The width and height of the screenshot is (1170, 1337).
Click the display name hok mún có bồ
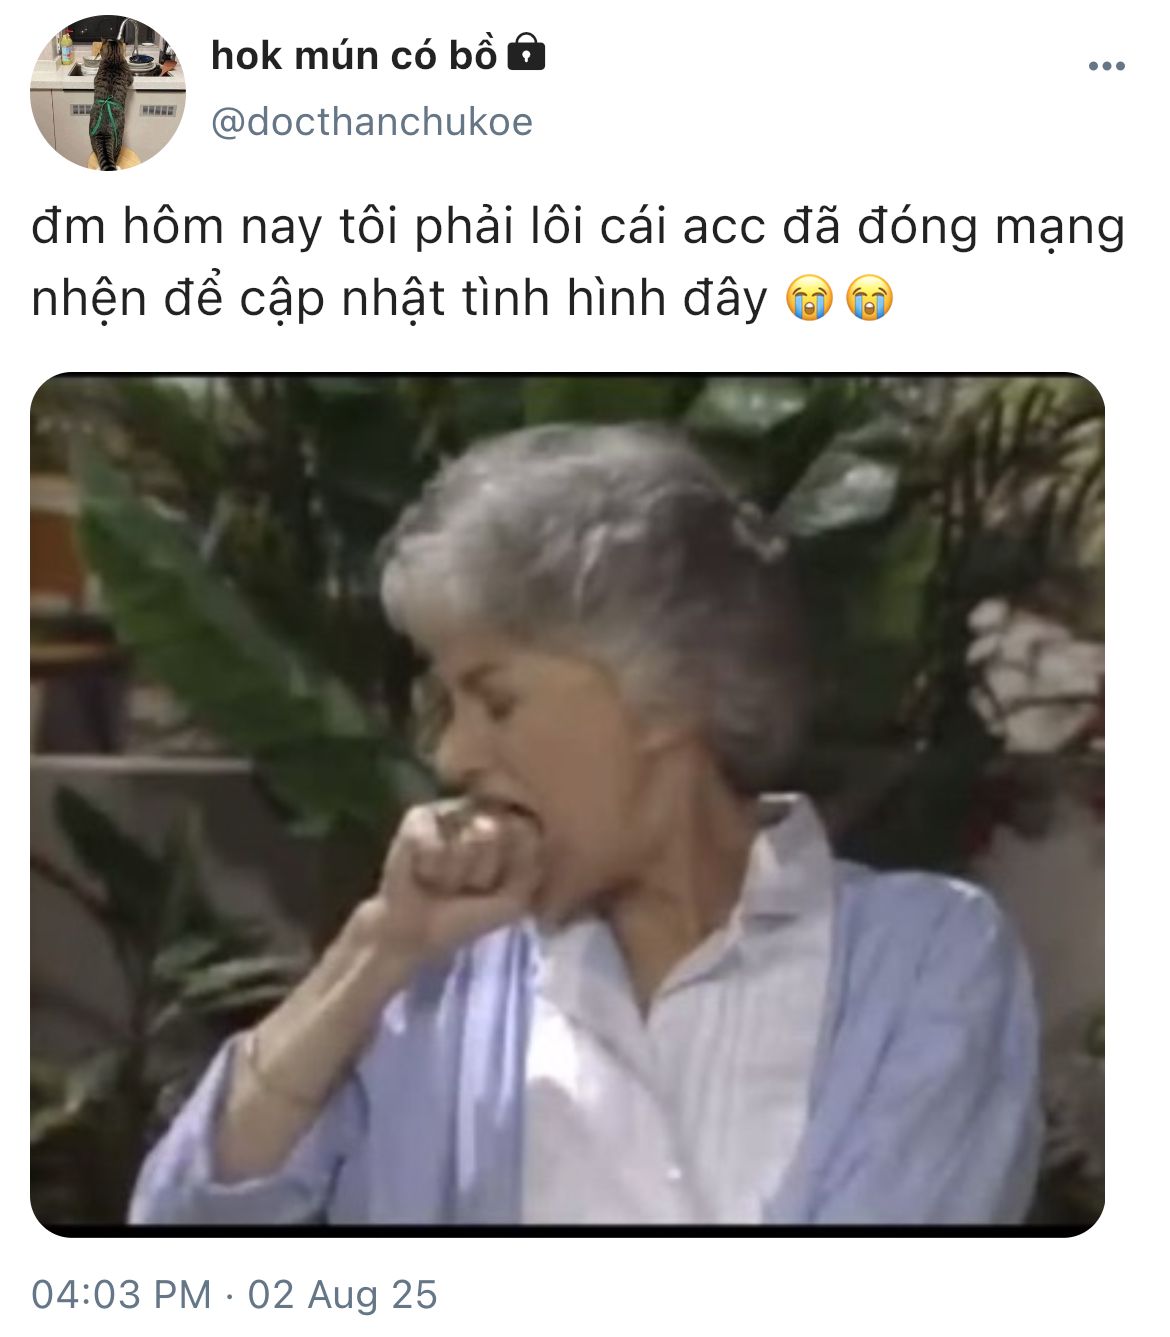pyautogui.click(x=354, y=56)
